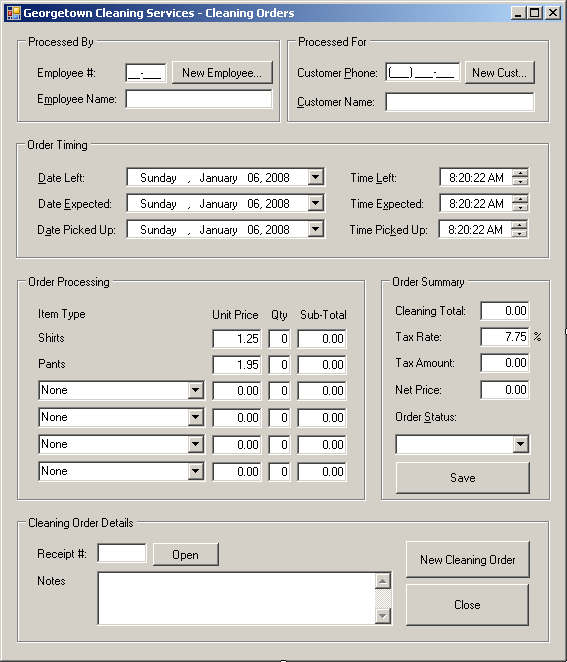Viewport: 567px width, 662px height.
Task: Click the Pants unit price field 1.95
Action: [237, 365]
